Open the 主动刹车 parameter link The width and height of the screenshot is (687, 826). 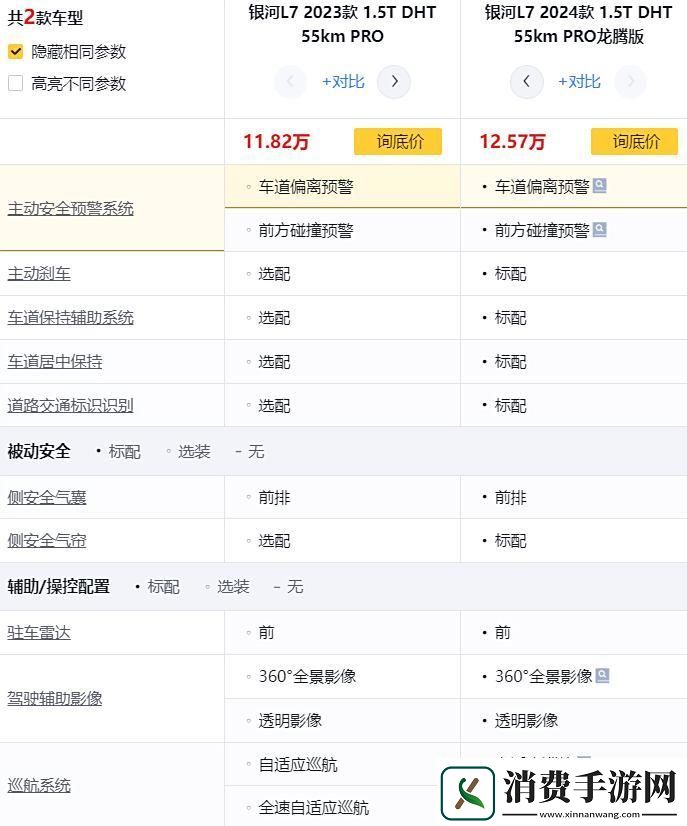(x=39, y=273)
